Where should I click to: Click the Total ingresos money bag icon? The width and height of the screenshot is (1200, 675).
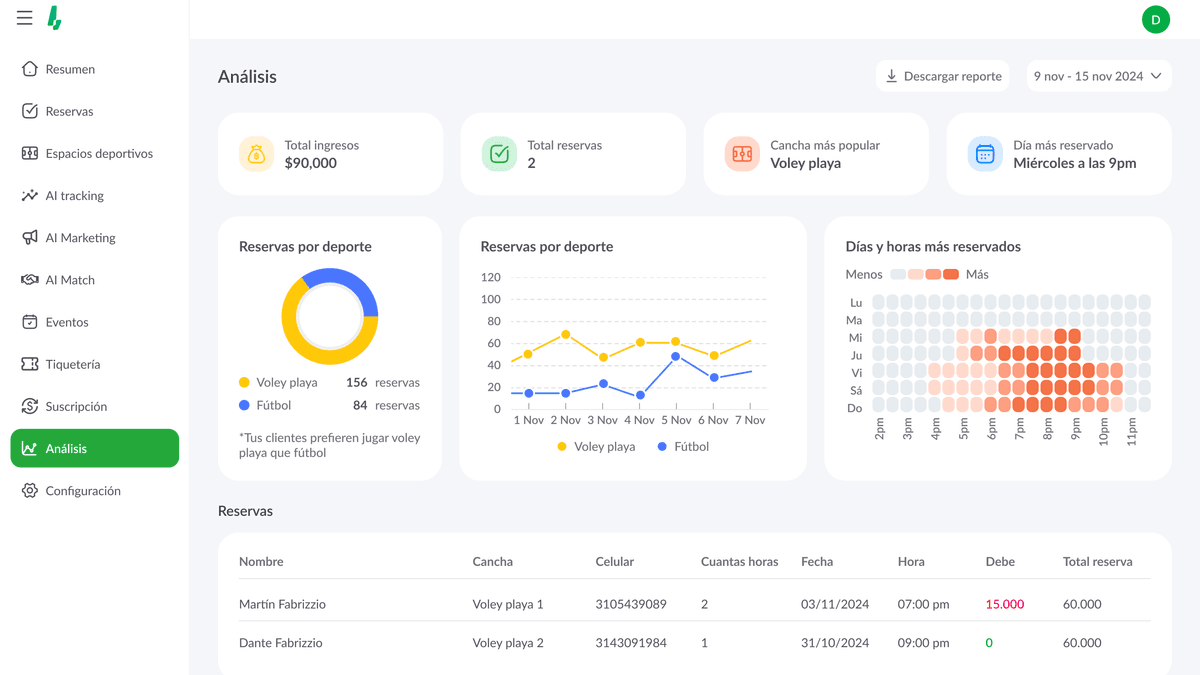tap(256, 154)
